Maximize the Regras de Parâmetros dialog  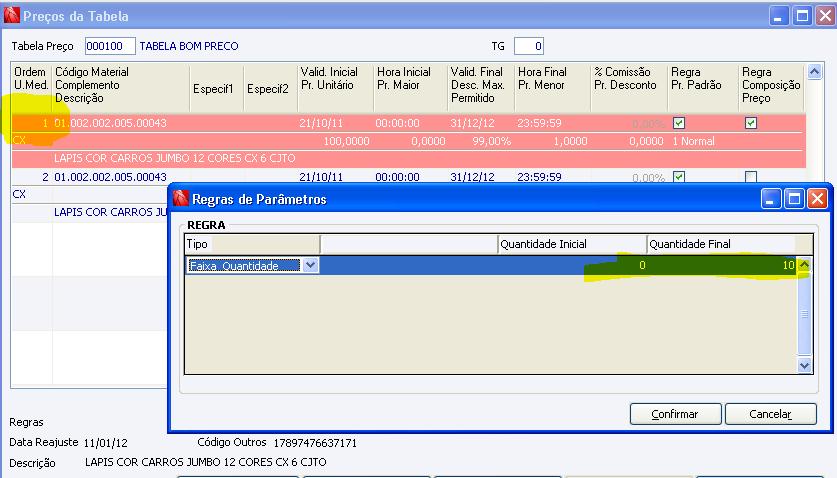click(794, 199)
